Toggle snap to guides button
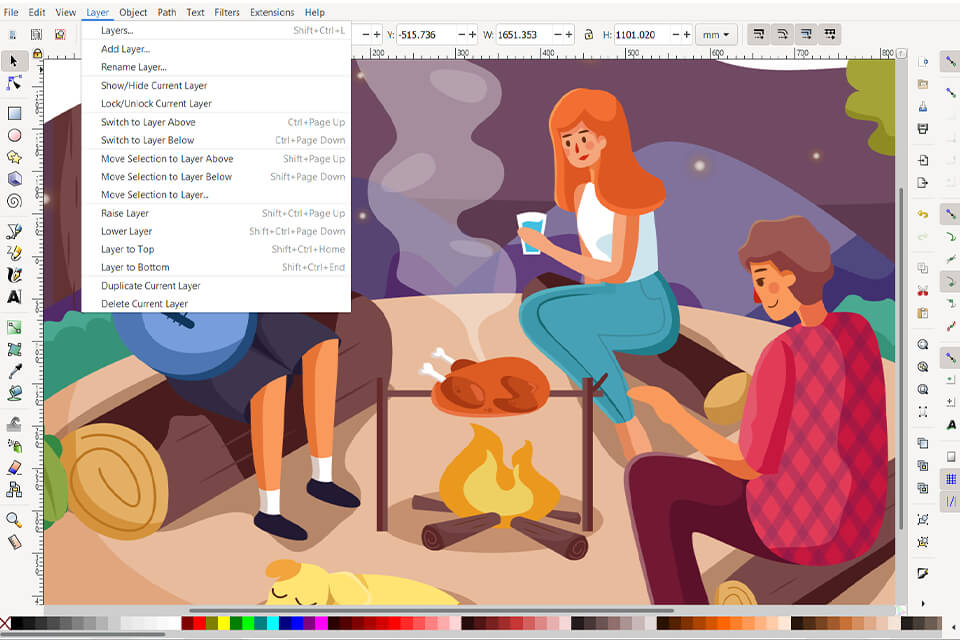Viewport: 960px width, 640px height. [950, 502]
